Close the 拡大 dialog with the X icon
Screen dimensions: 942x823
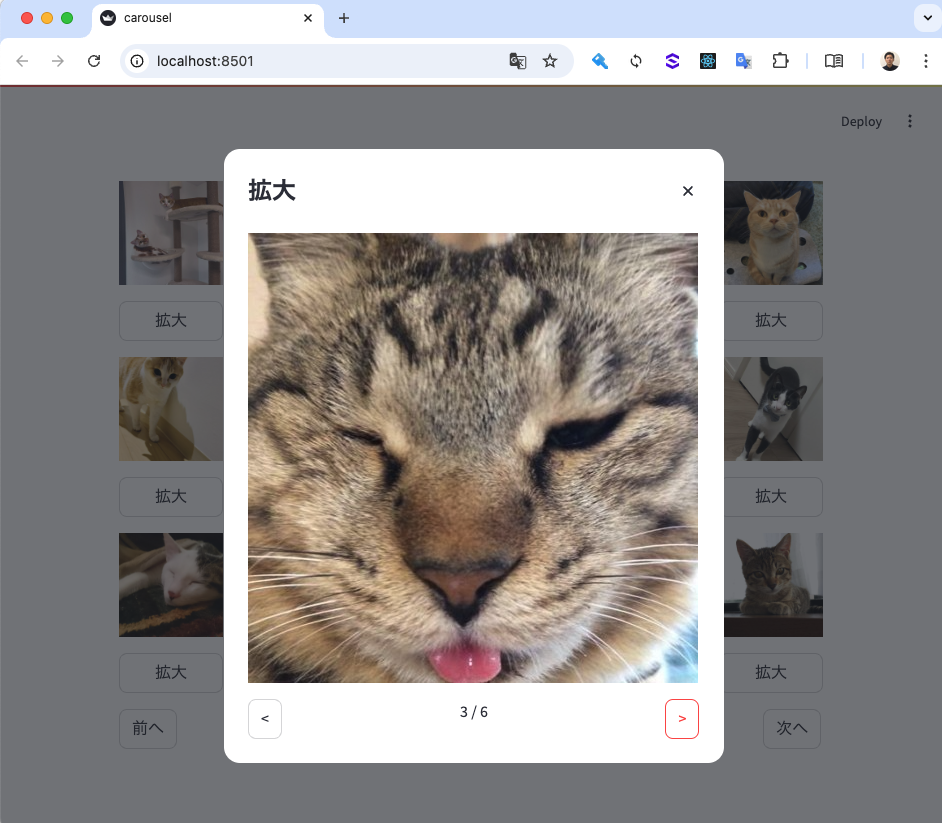click(x=688, y=191)
